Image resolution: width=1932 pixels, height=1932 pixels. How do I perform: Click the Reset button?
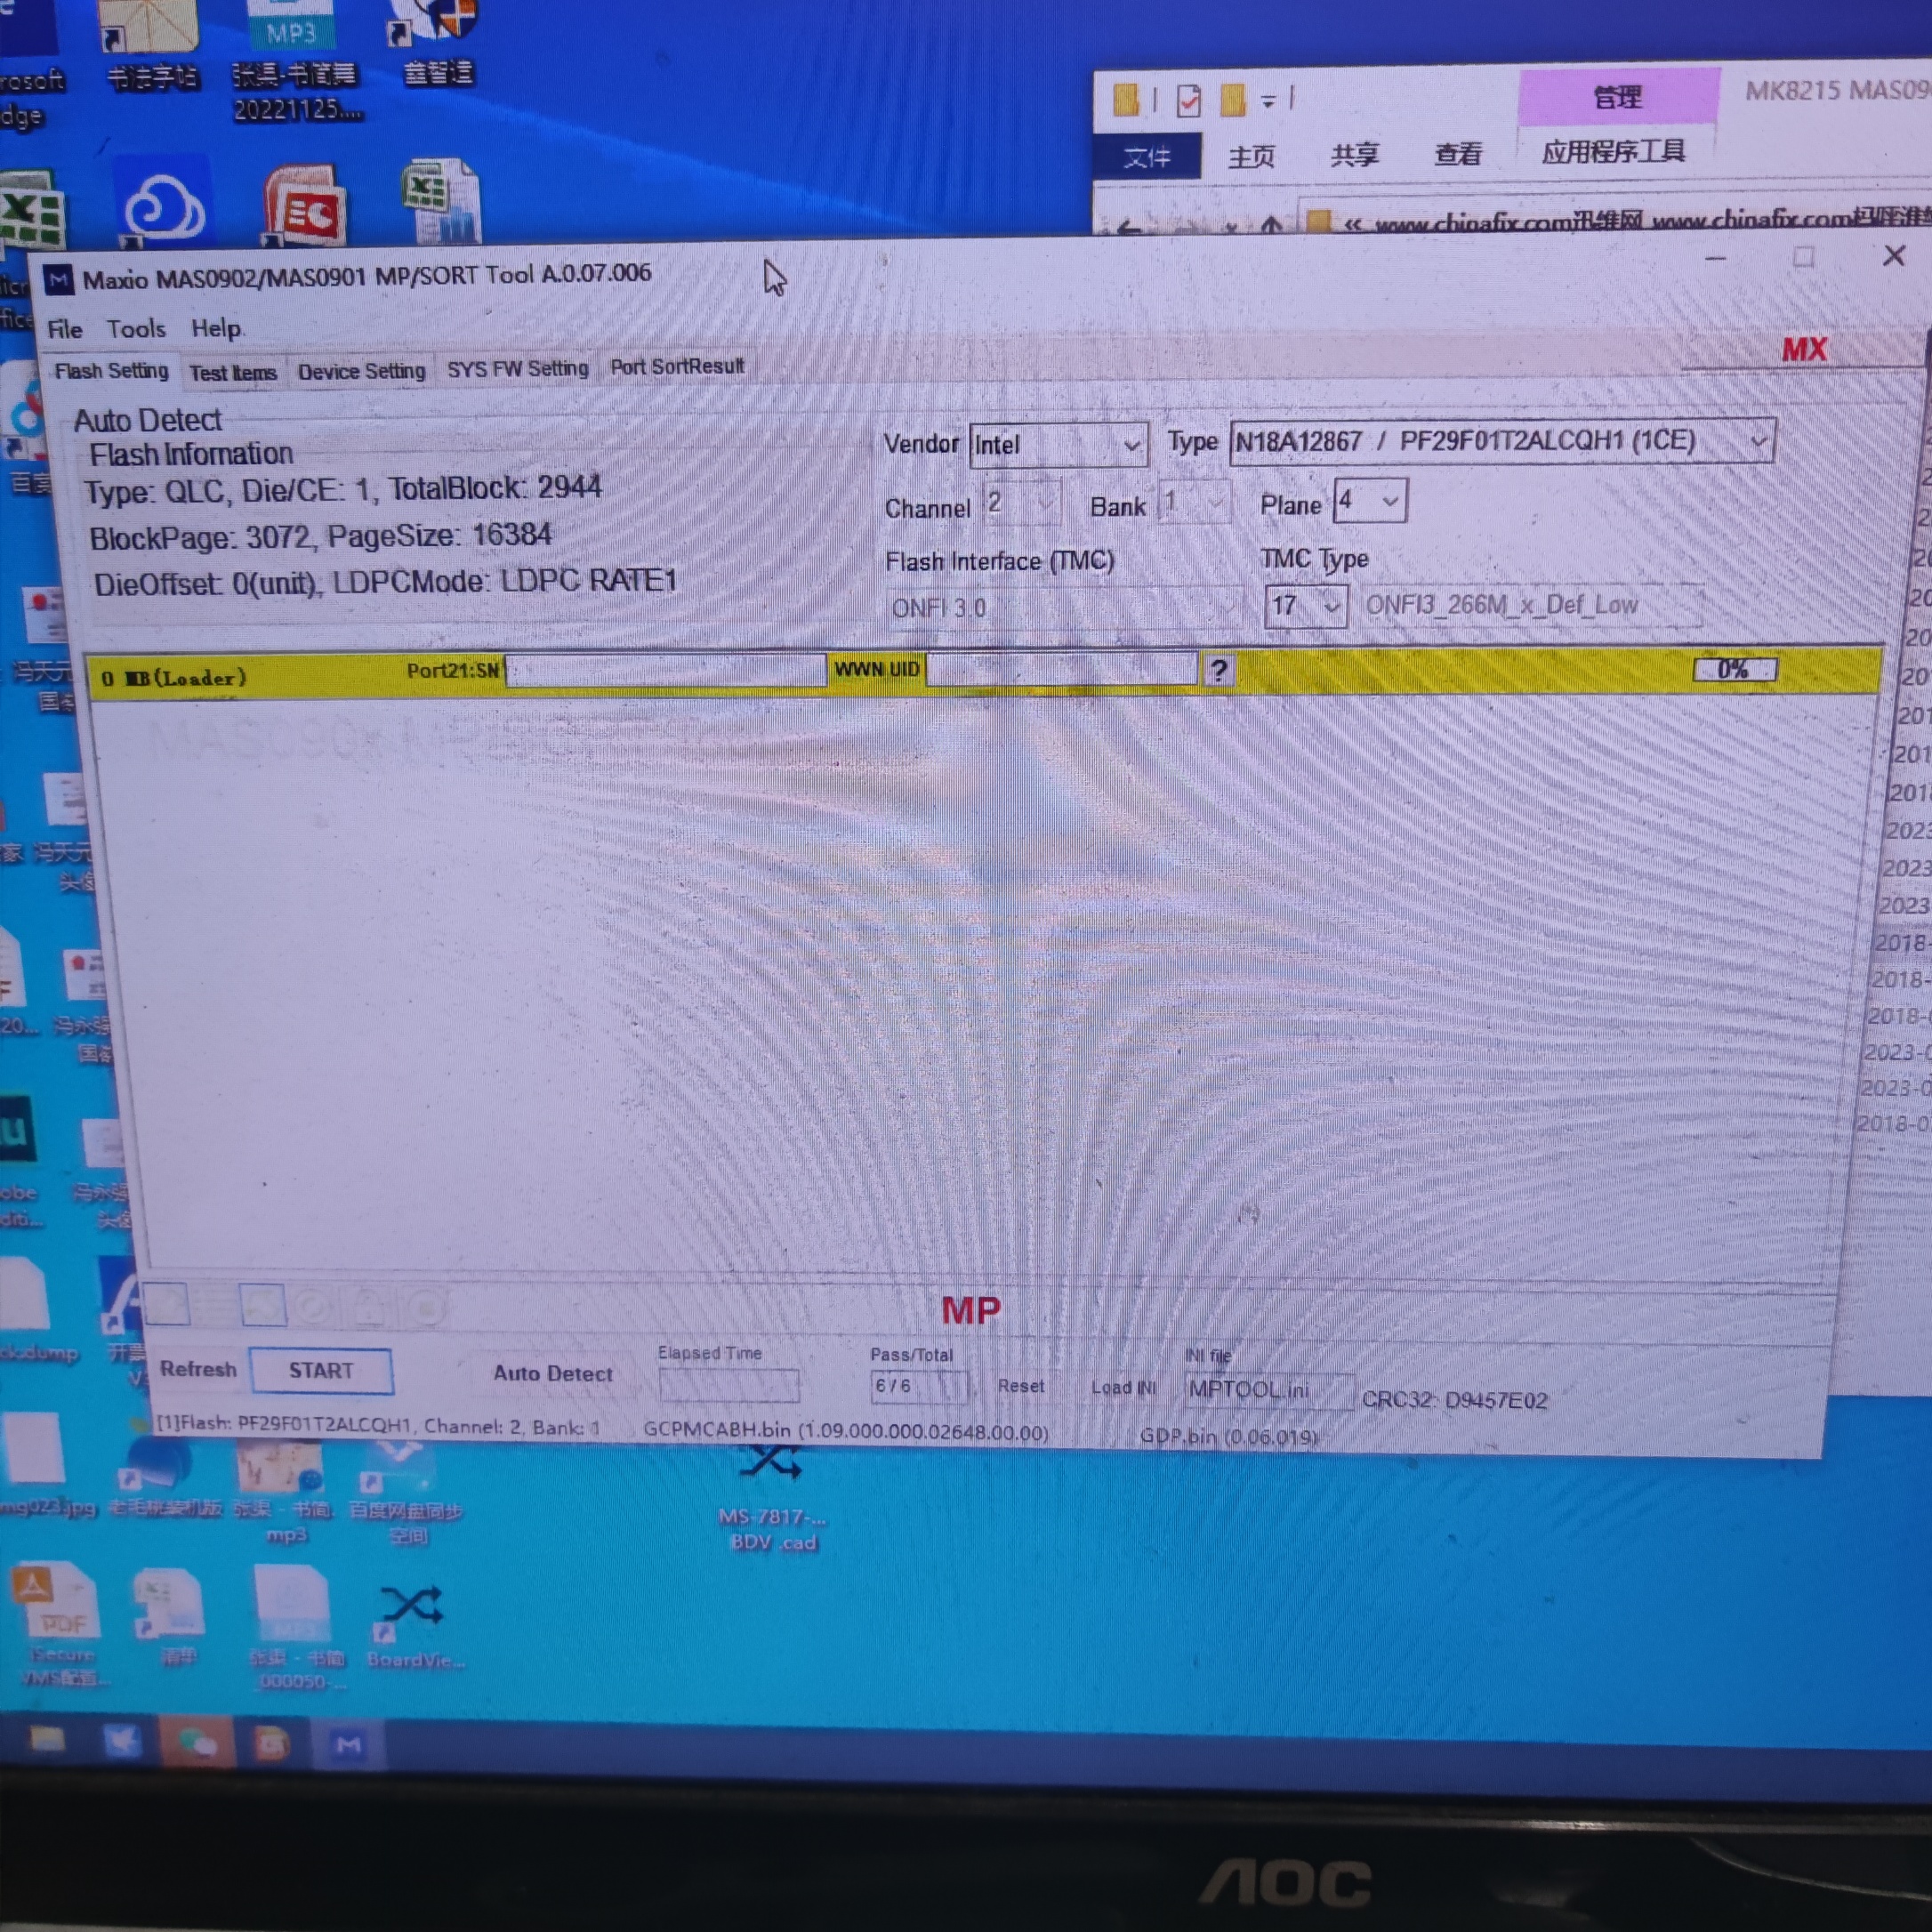click(x=1021, y=1386)
